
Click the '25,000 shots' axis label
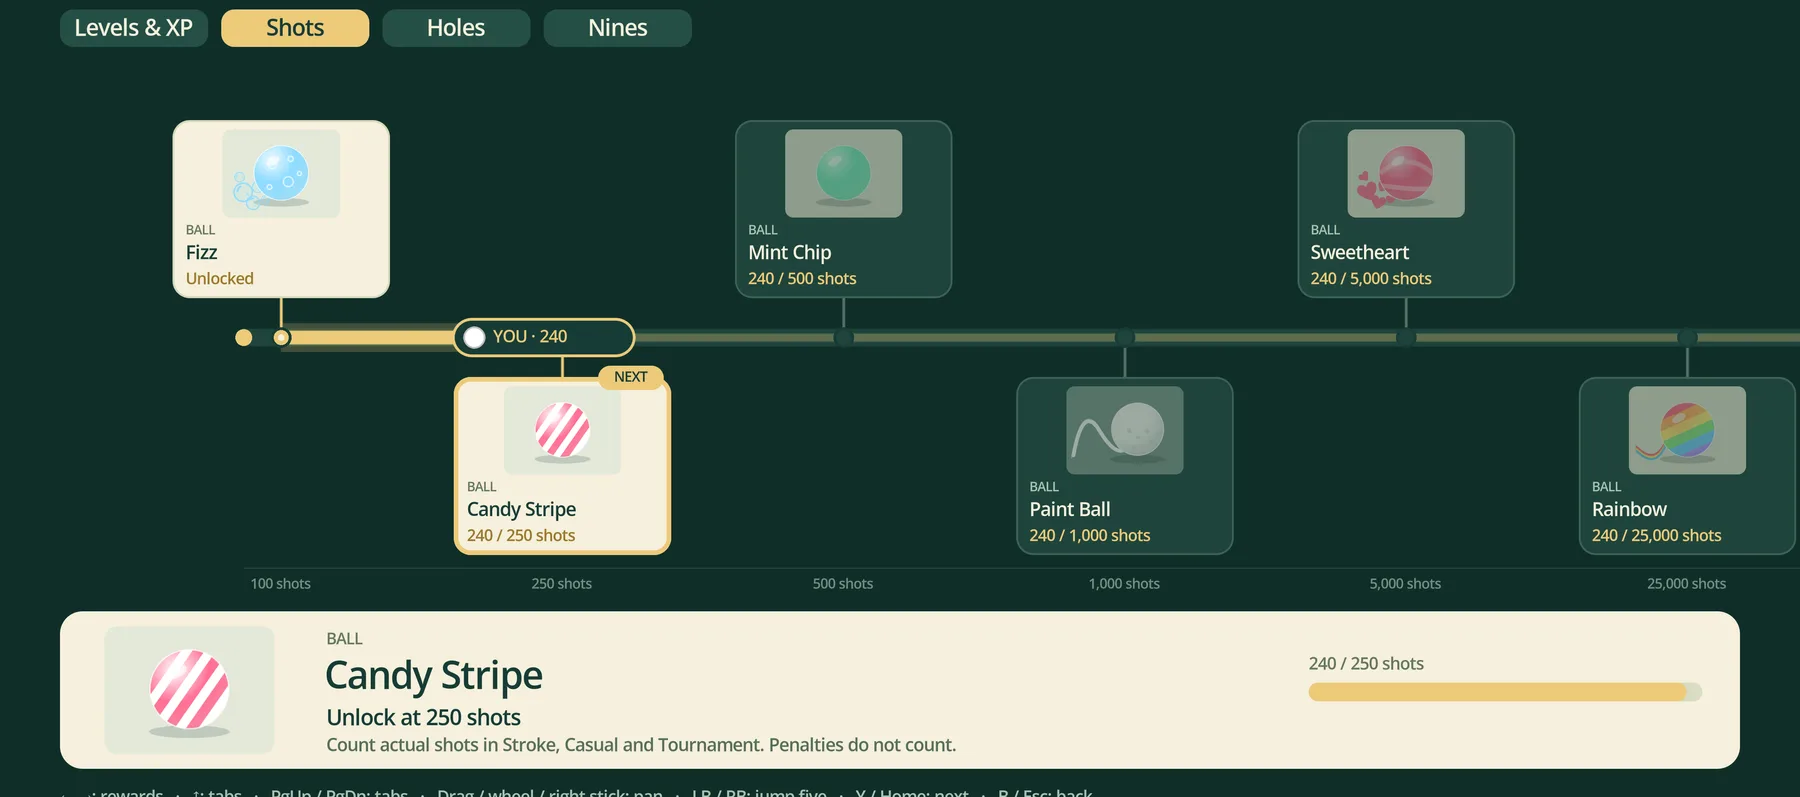coord(1687,584)
